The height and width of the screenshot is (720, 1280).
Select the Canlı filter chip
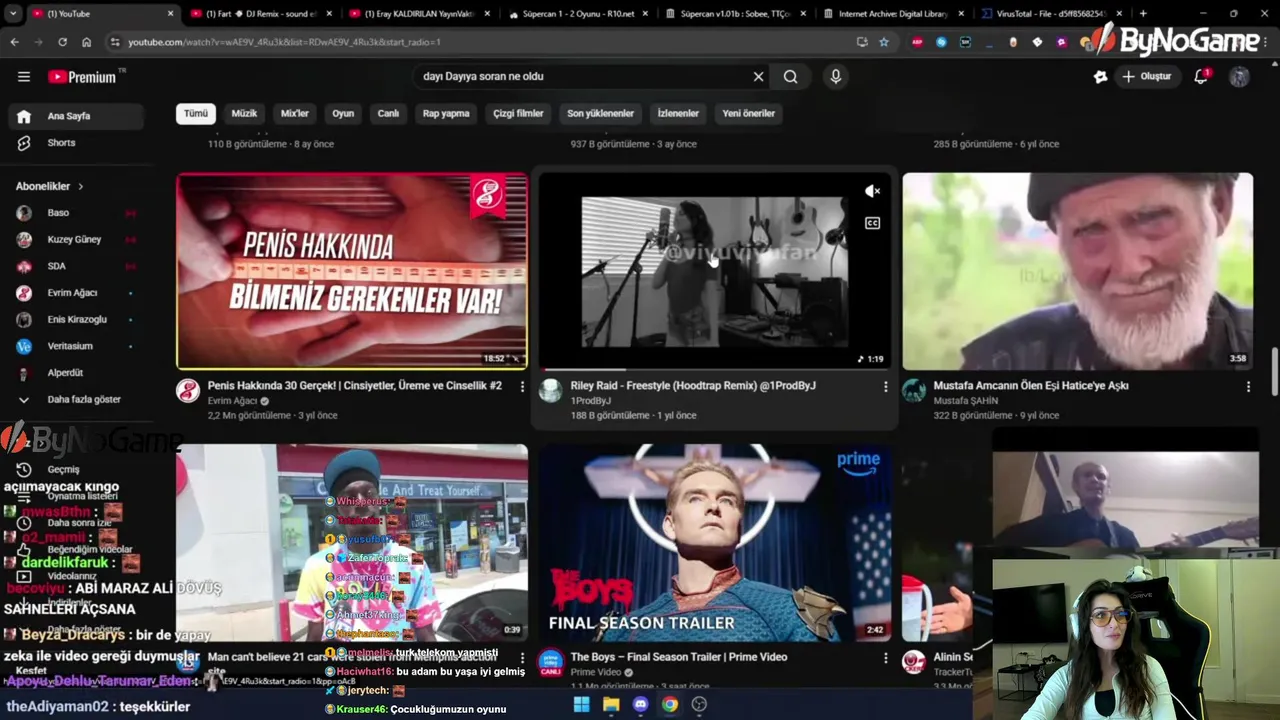pyautogui.click(x=388, y=113)
